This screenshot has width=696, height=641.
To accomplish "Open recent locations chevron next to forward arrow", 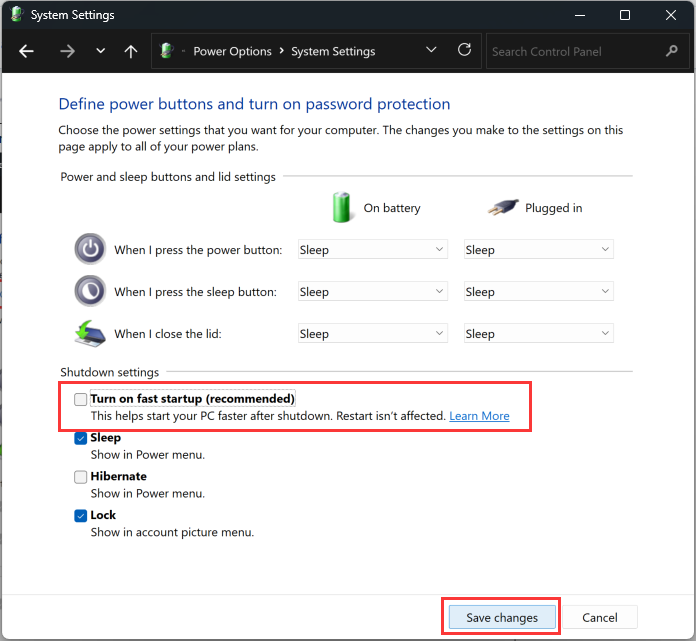I will click(101, 51).
